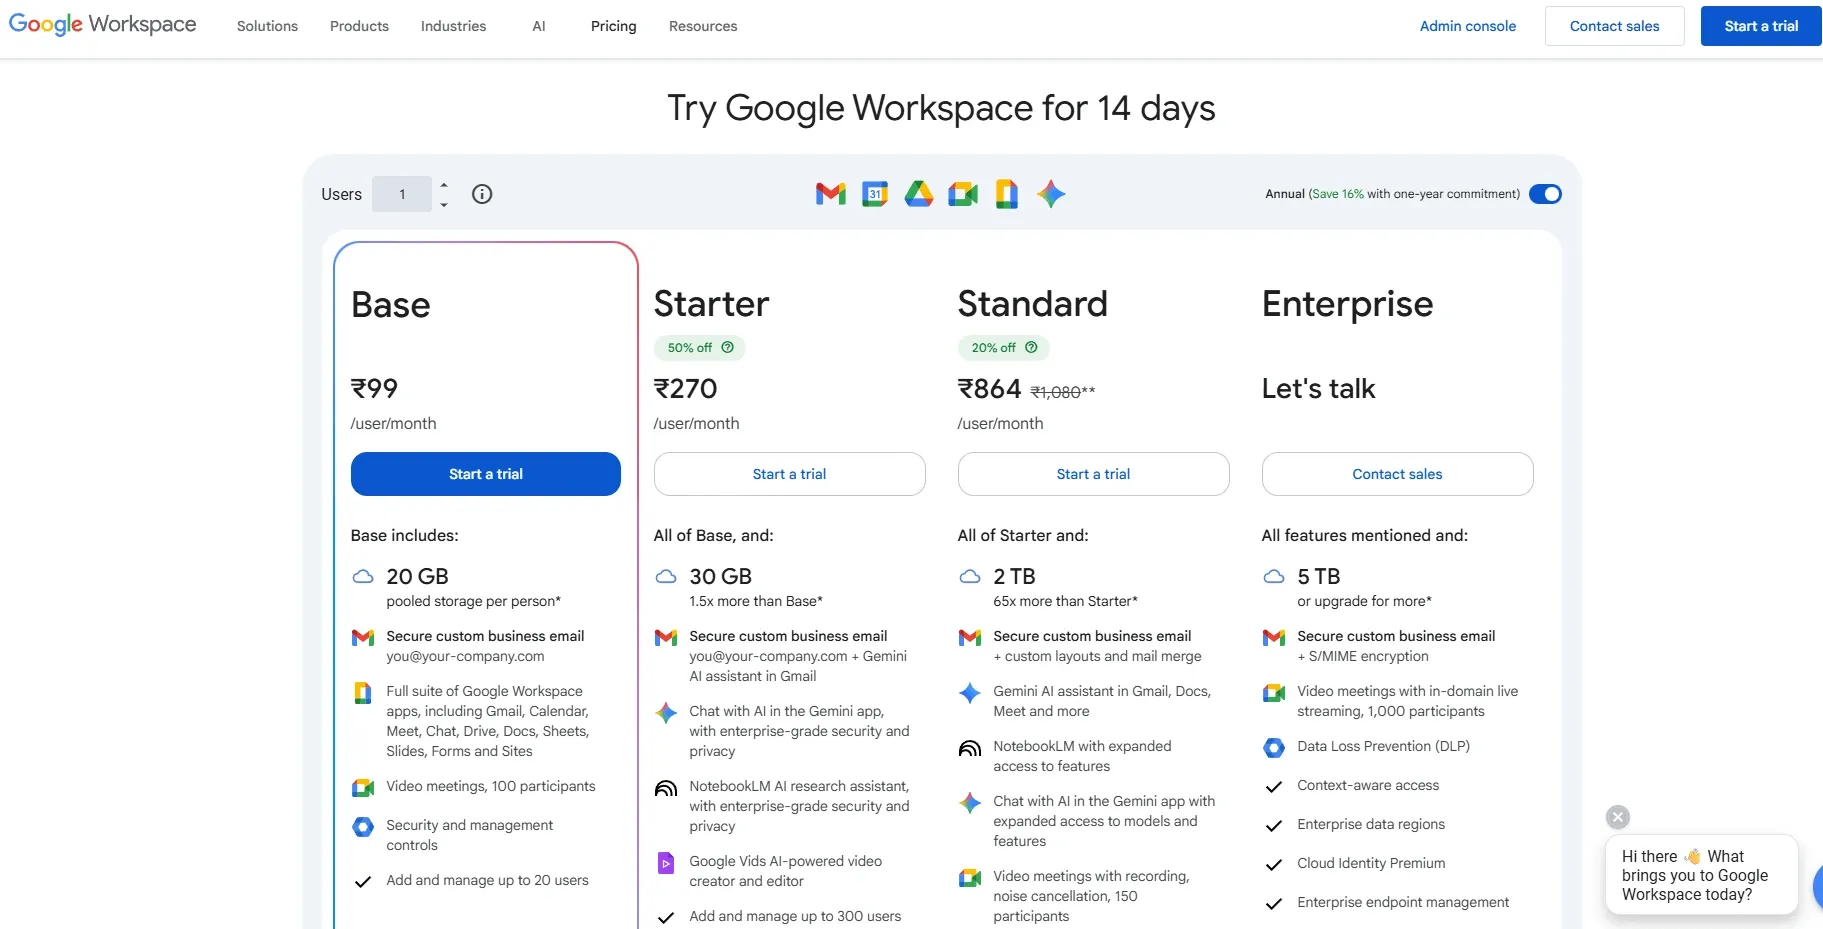Click the 'Let's talk' Enterprise price text
Screen dimensions: 1823x929
(1318, 389)
